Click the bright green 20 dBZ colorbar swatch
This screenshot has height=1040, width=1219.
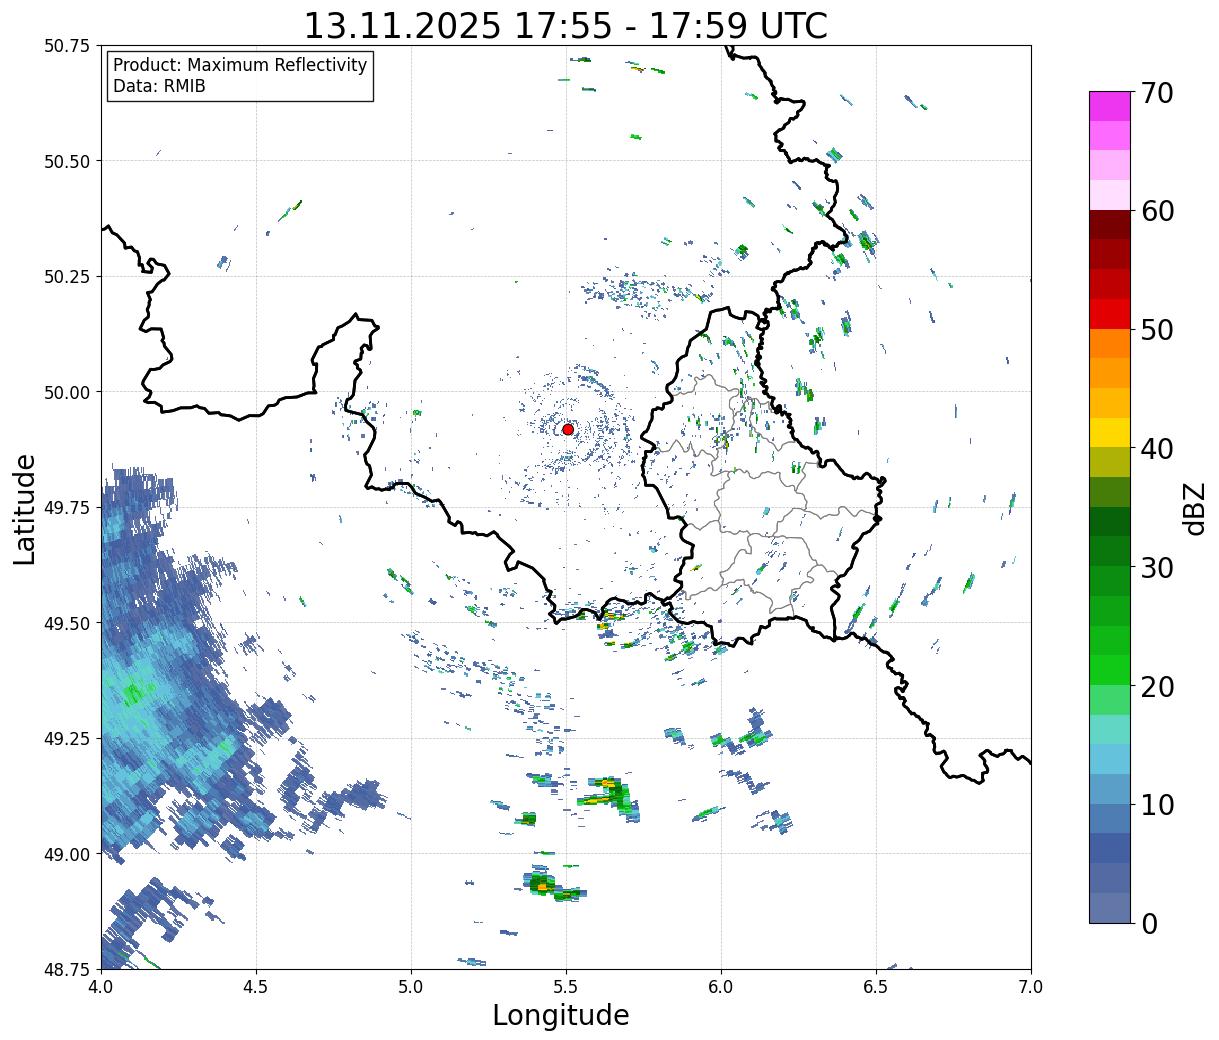(x=1110, y=670)
